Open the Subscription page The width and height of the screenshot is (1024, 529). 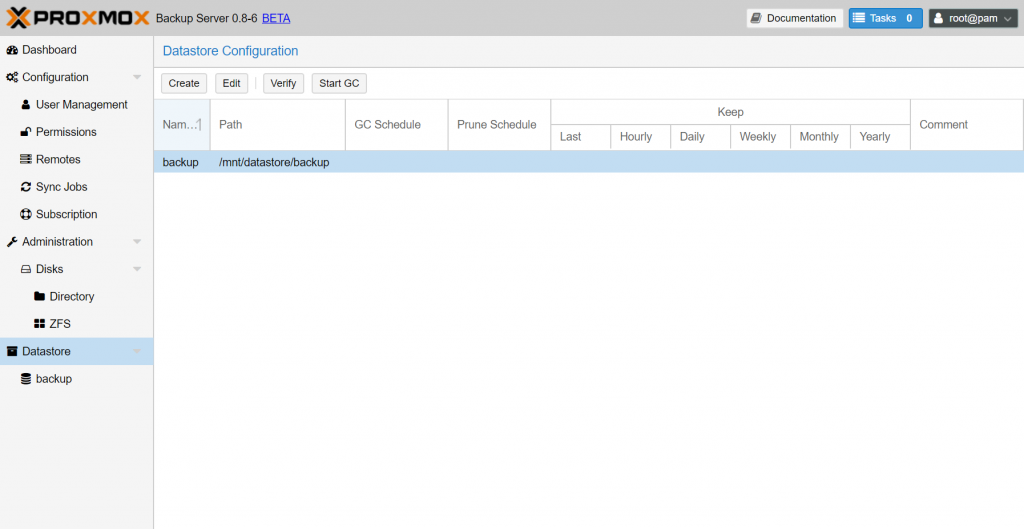tap(76, 214)
